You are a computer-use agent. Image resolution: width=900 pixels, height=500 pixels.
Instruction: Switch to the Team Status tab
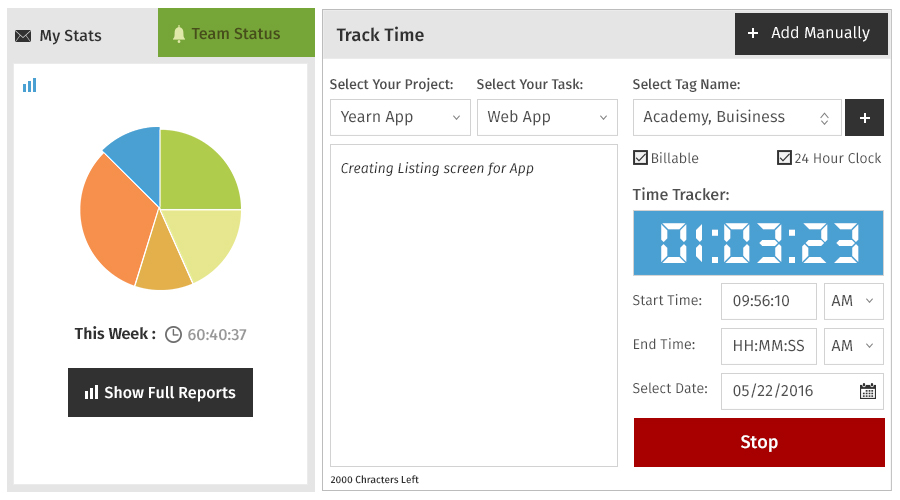236,33
